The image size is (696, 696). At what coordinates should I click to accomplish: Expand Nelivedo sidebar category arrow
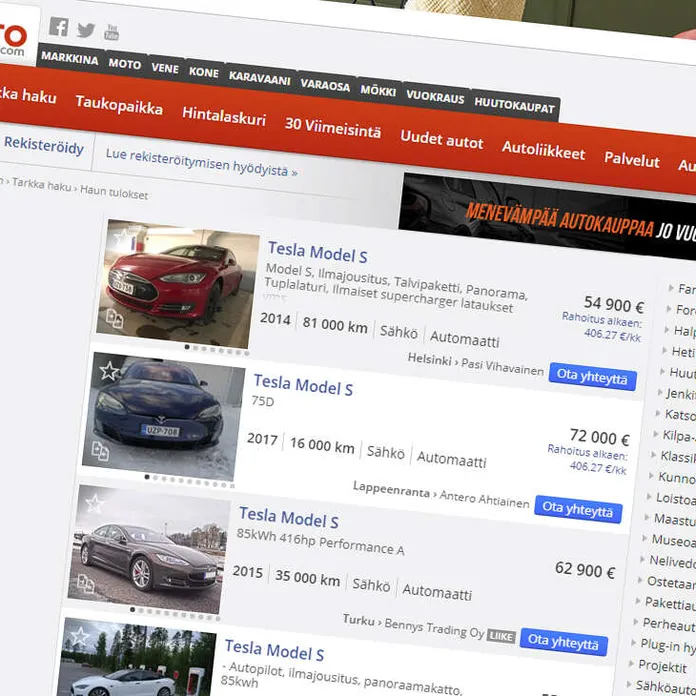click(x=642, y=559)
